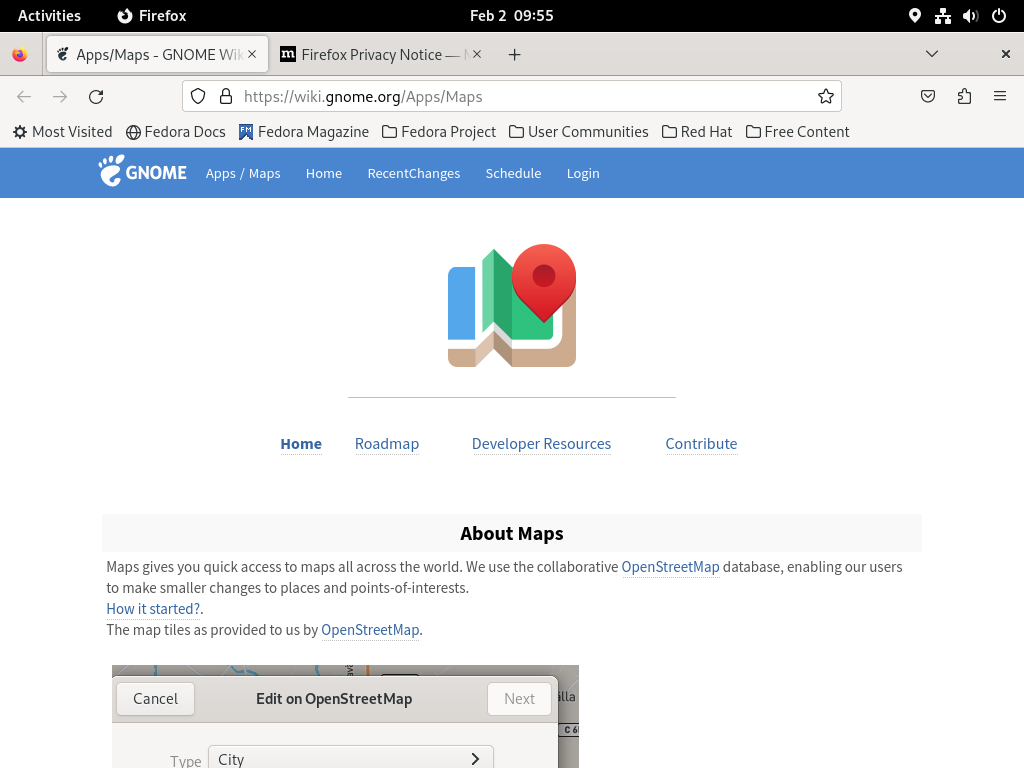Image resolution: width=1024 pixels, height=768 pixels.
Task: Click the About Maps heading
Action: pyautogui.click(x=512, y=534)
